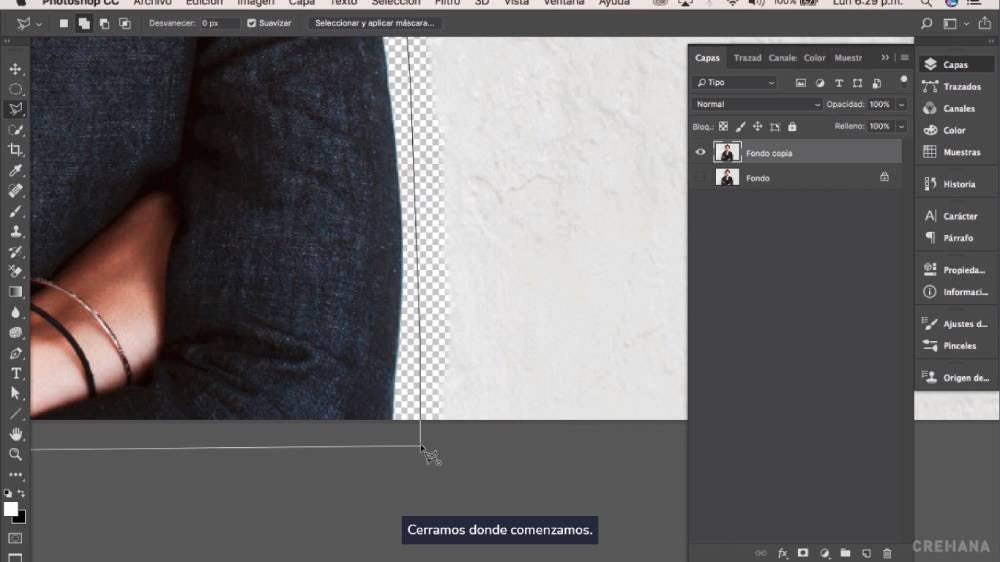Pick the Eyedropper tool
Image resolution: width=1000 pixels, height=562 pixels.
pyautogui.click(x=16, y=171)
